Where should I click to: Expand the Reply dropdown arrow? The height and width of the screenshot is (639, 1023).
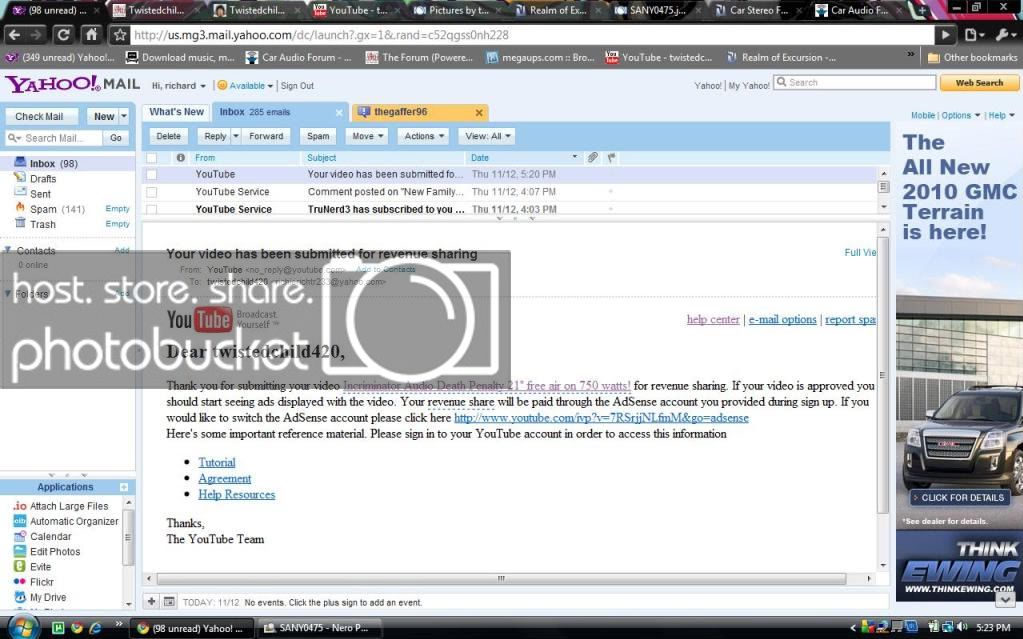click(x=236, y=136)
